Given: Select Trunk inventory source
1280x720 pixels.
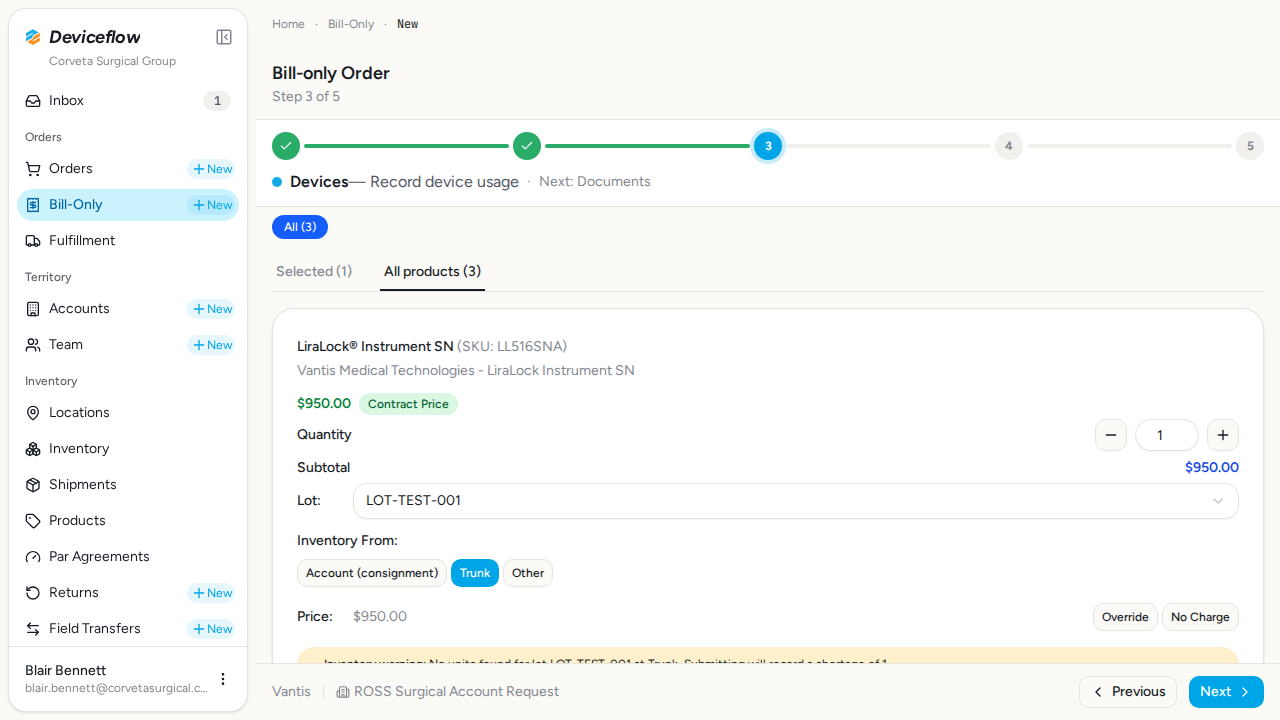Looking at the screenshot, I should [475, 573].
